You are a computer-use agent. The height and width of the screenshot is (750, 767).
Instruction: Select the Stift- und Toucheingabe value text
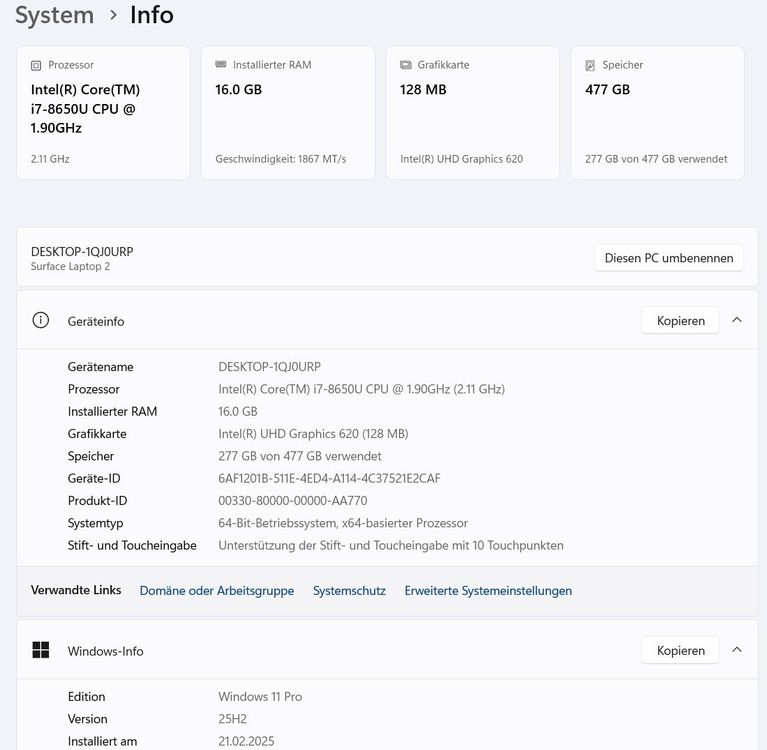coord(391,545)
